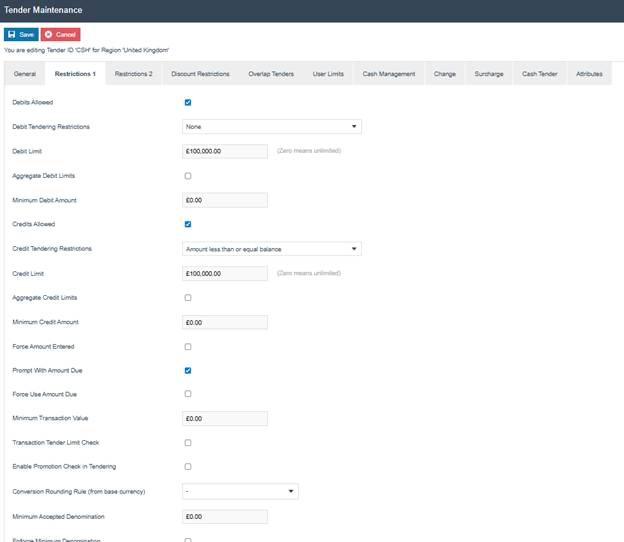624x542 pixels.
Task: Click the Minimum Credit Amount field
Action: tap(225, 322)
